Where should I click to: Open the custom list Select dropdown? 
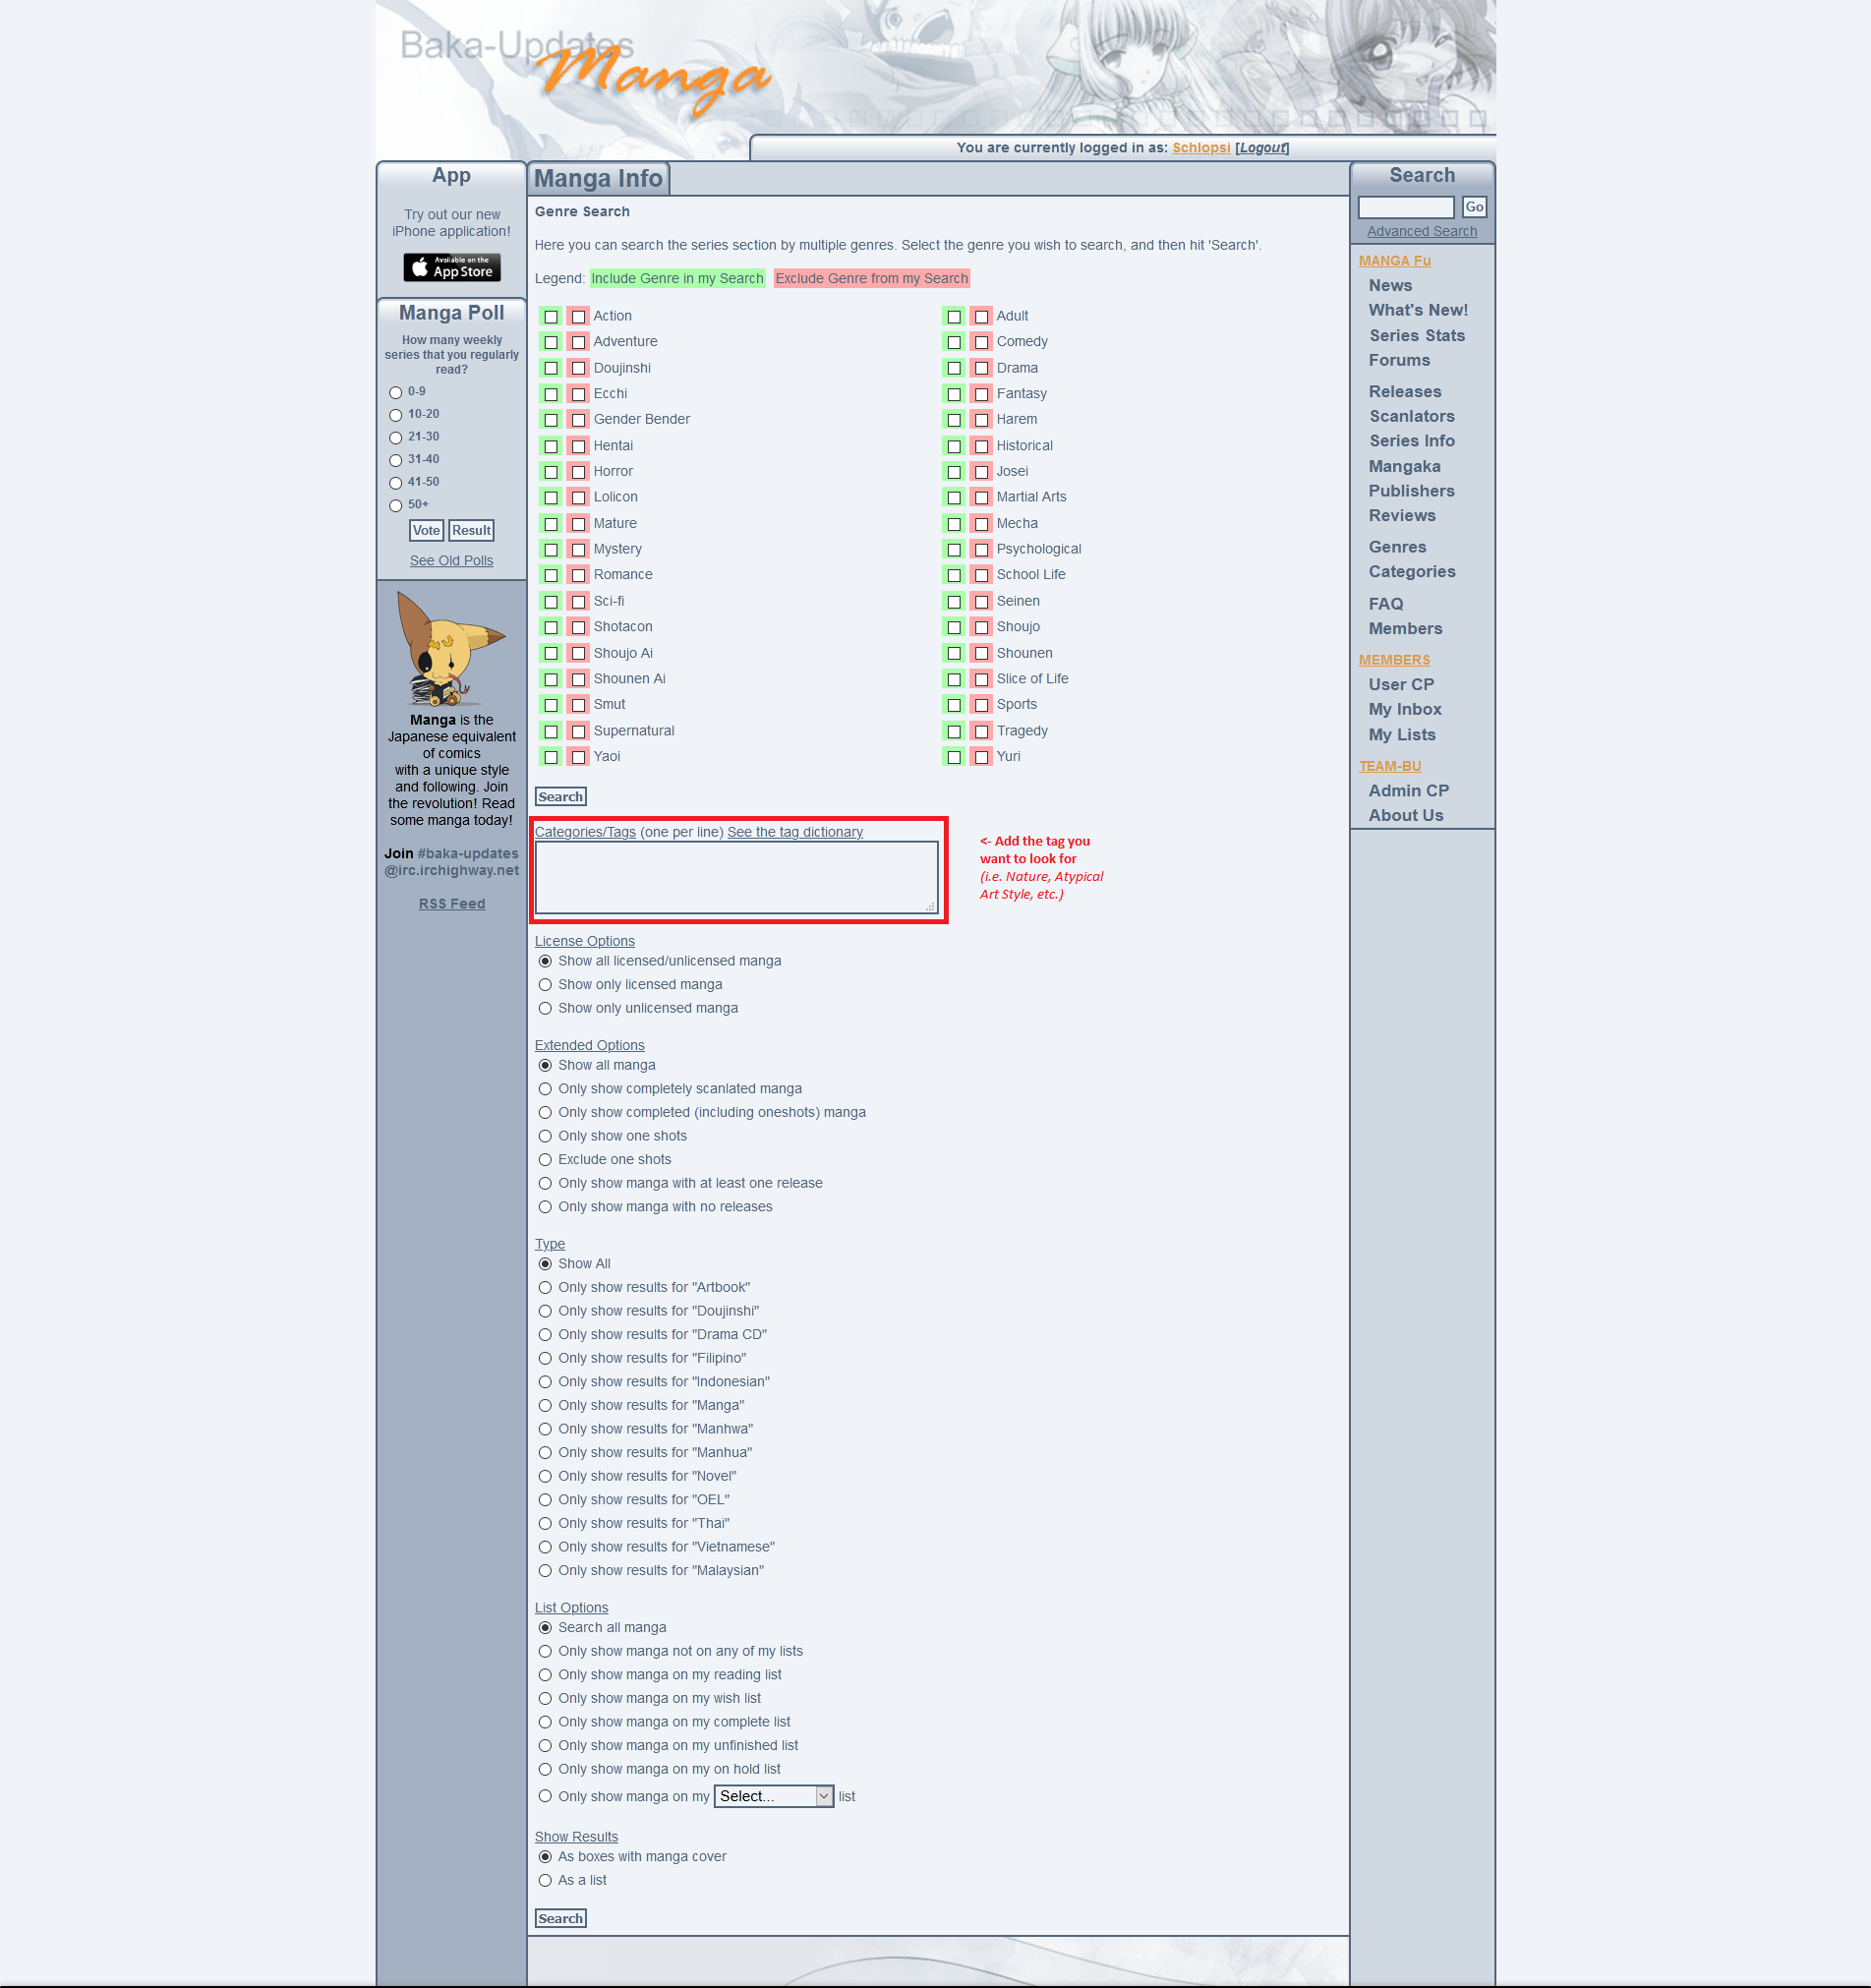pos(773,1796)
